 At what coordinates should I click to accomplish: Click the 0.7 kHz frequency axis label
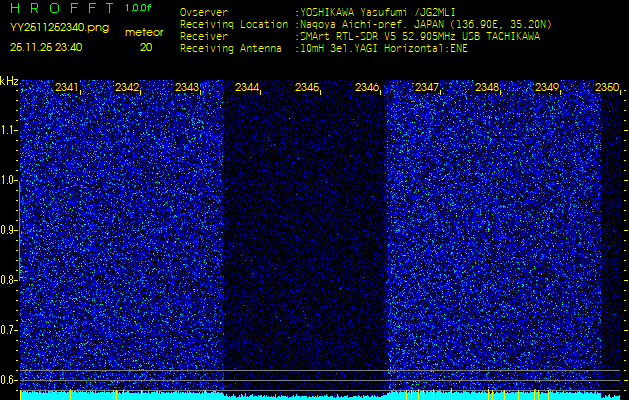[x=8, y=330]
